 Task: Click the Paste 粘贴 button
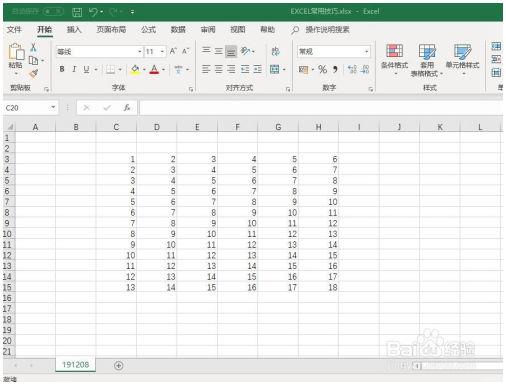(x=16, y=59)
